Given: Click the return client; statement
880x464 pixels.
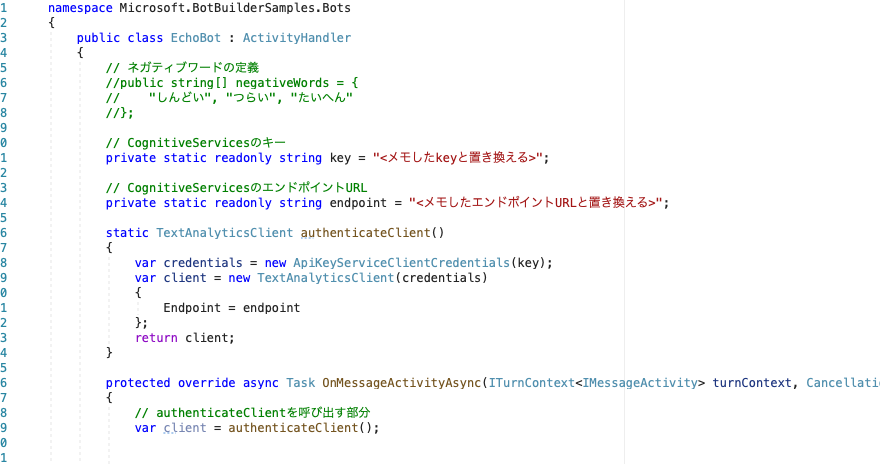Looking at the screenshot, I should [x=185, y=338].
